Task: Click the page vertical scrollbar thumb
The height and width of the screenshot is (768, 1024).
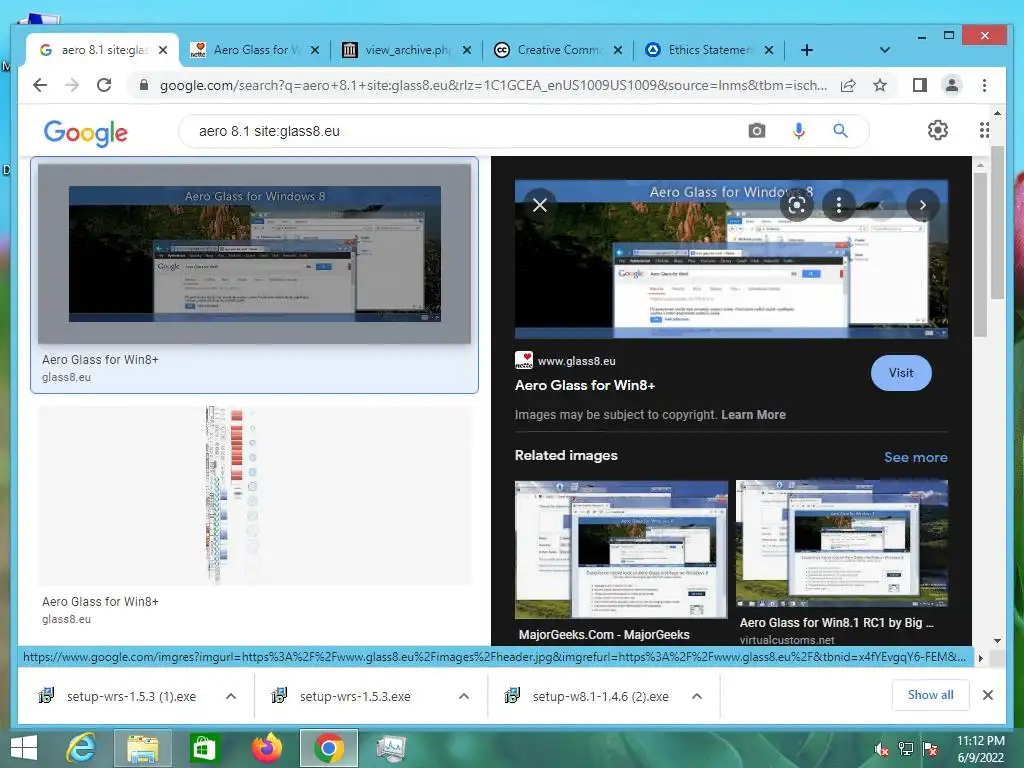Action: point(997,222)
